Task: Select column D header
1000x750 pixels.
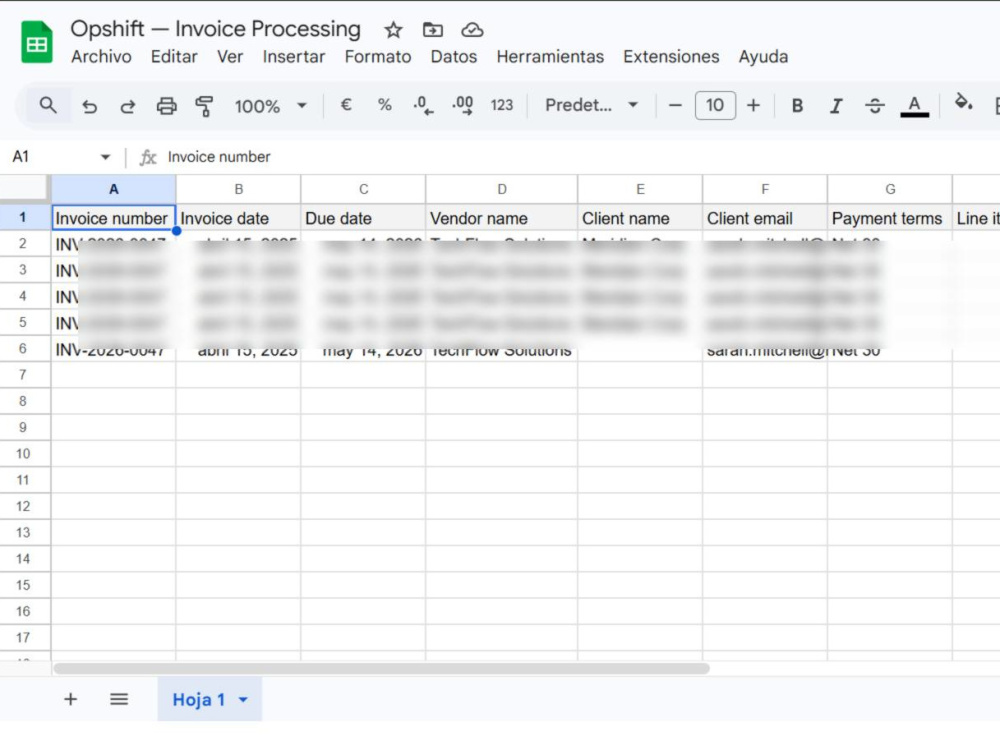Action: [502, 189]
